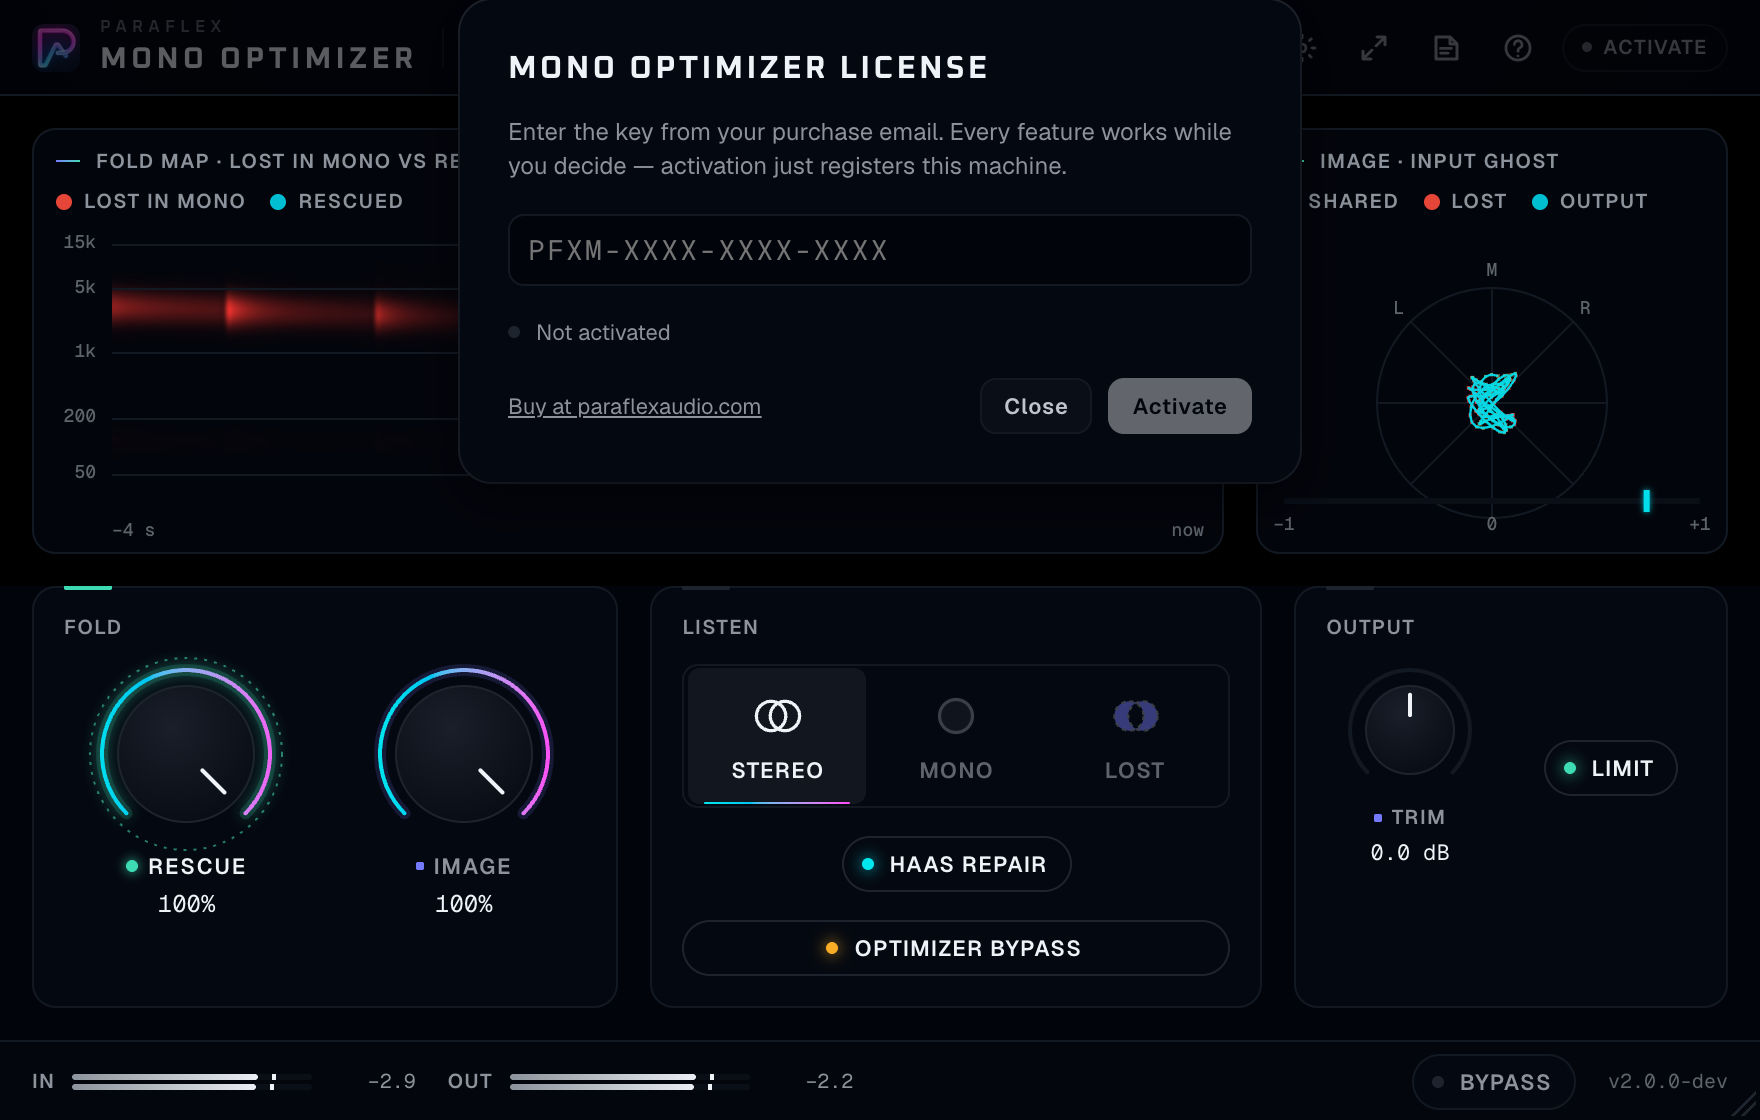Toggle OPTIMIZER BYPASS
This screenshot has width=1760, height=1120.
pyautogui.click(x=955, y=948)
